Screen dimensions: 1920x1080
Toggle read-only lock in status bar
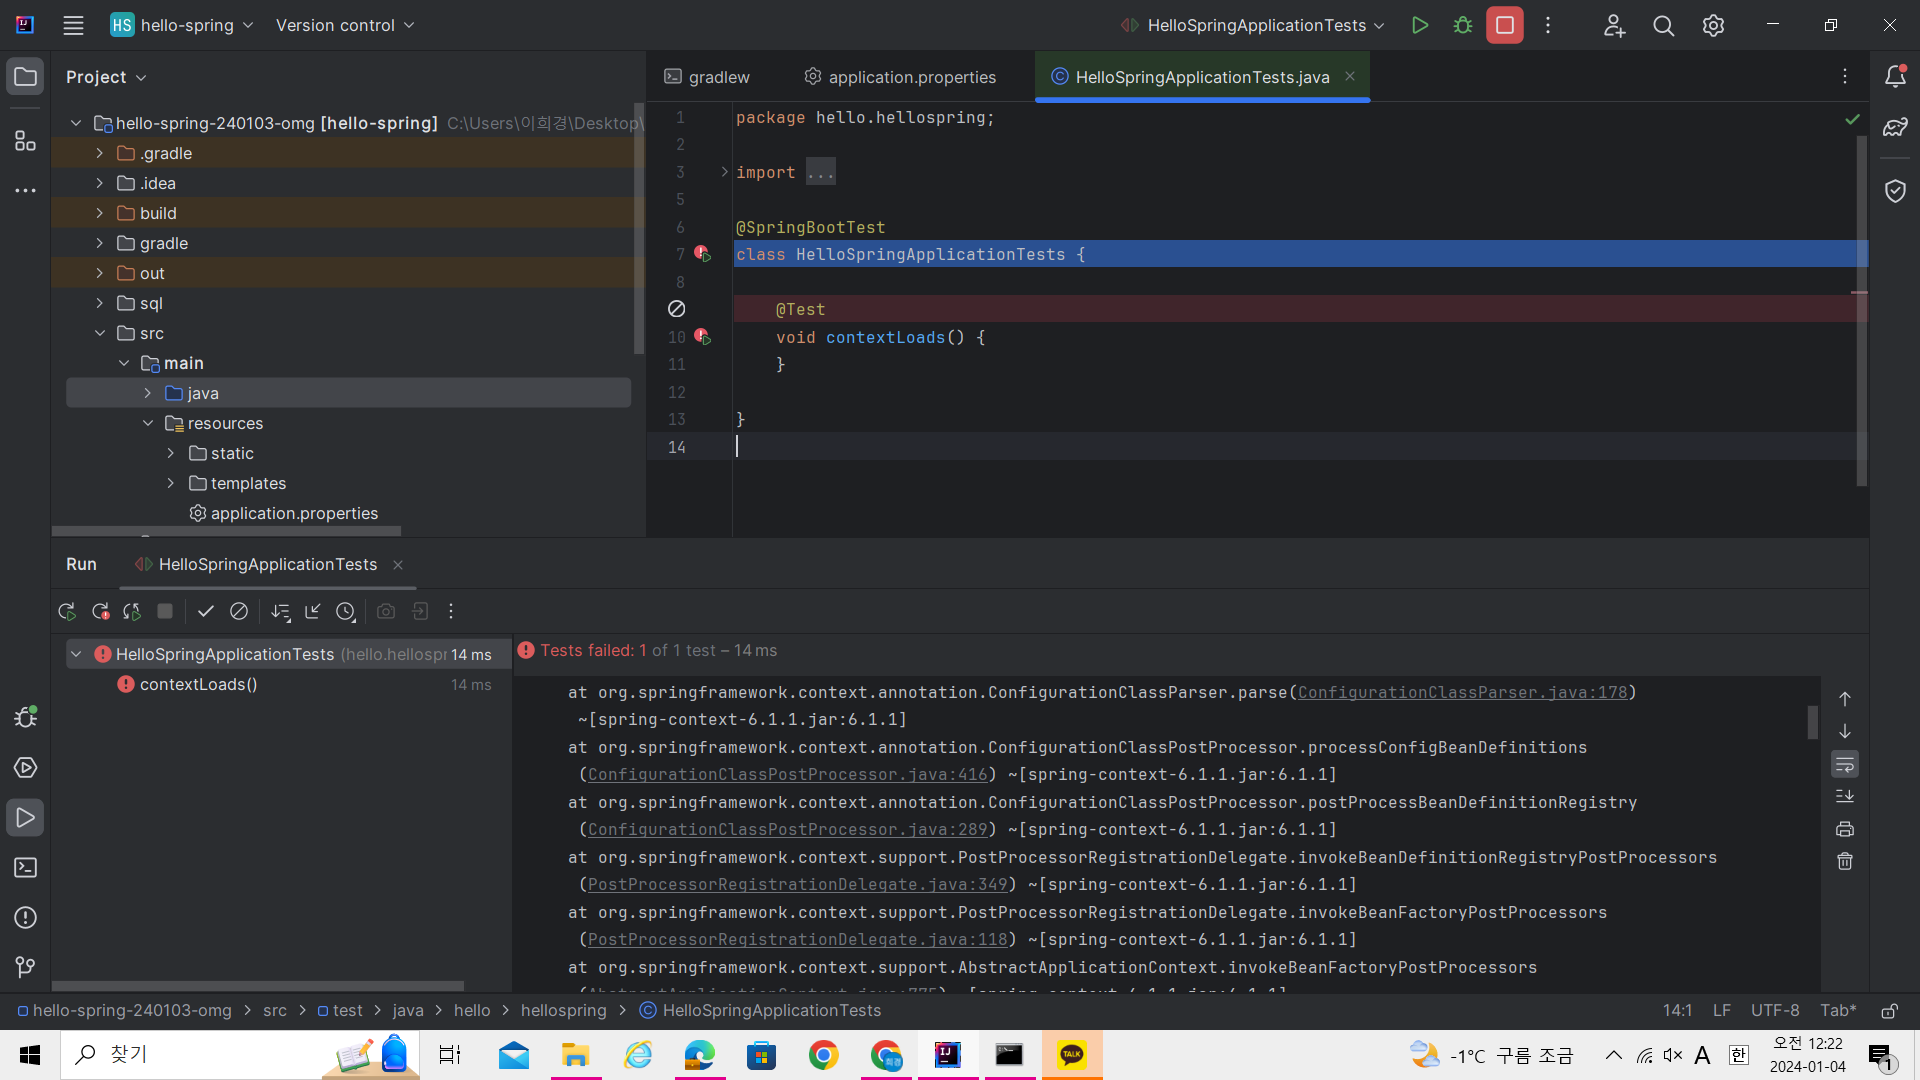point(1890,1011)
